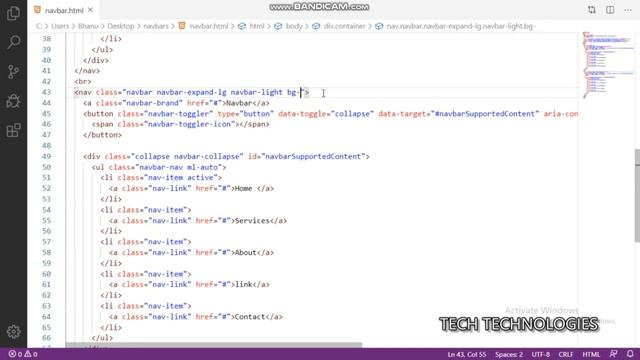Click the Home link text on line 52

243,188
